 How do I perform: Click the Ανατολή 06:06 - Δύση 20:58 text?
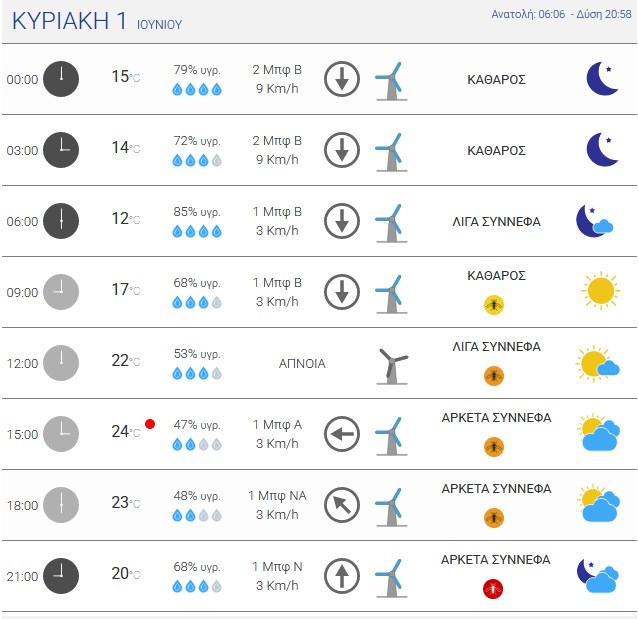562,14
